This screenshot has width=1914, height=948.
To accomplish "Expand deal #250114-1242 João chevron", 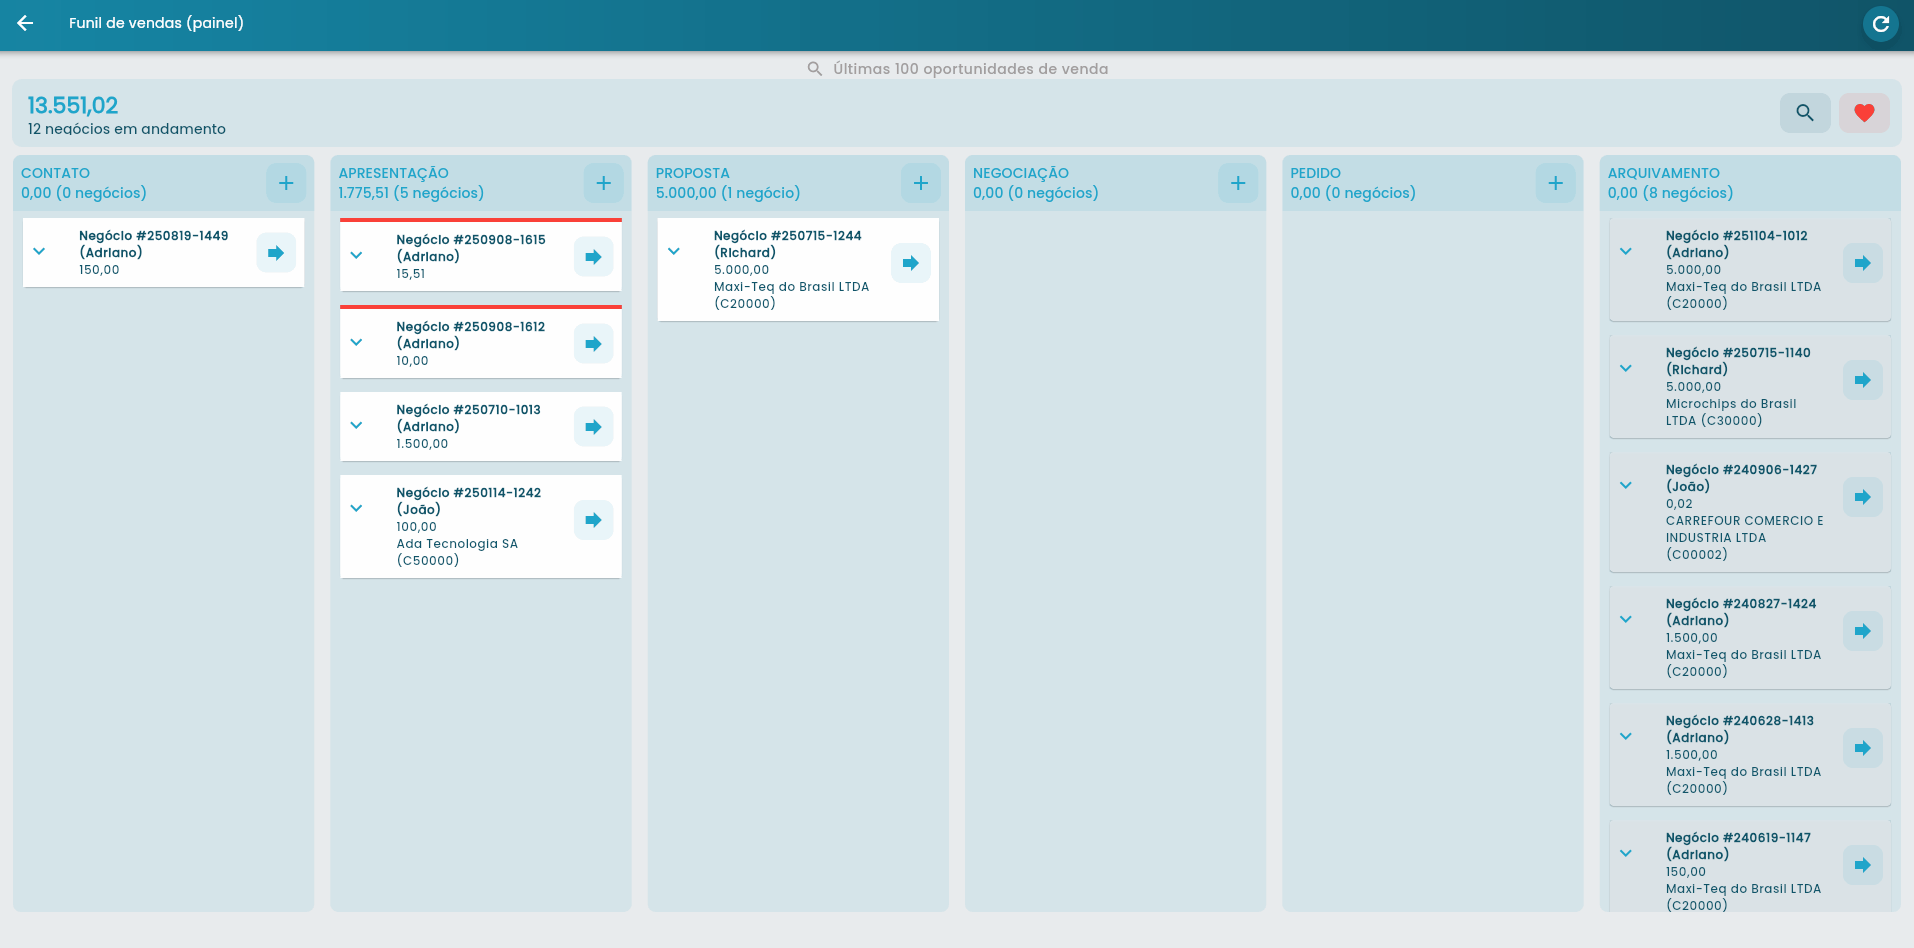I will pos(356,509).
